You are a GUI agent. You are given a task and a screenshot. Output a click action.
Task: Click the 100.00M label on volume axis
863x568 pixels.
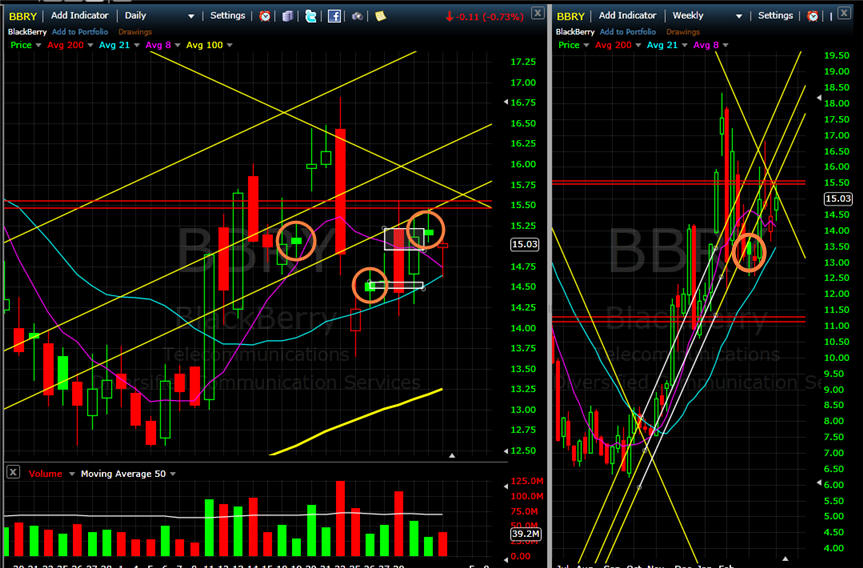click(x=527, y=496)
